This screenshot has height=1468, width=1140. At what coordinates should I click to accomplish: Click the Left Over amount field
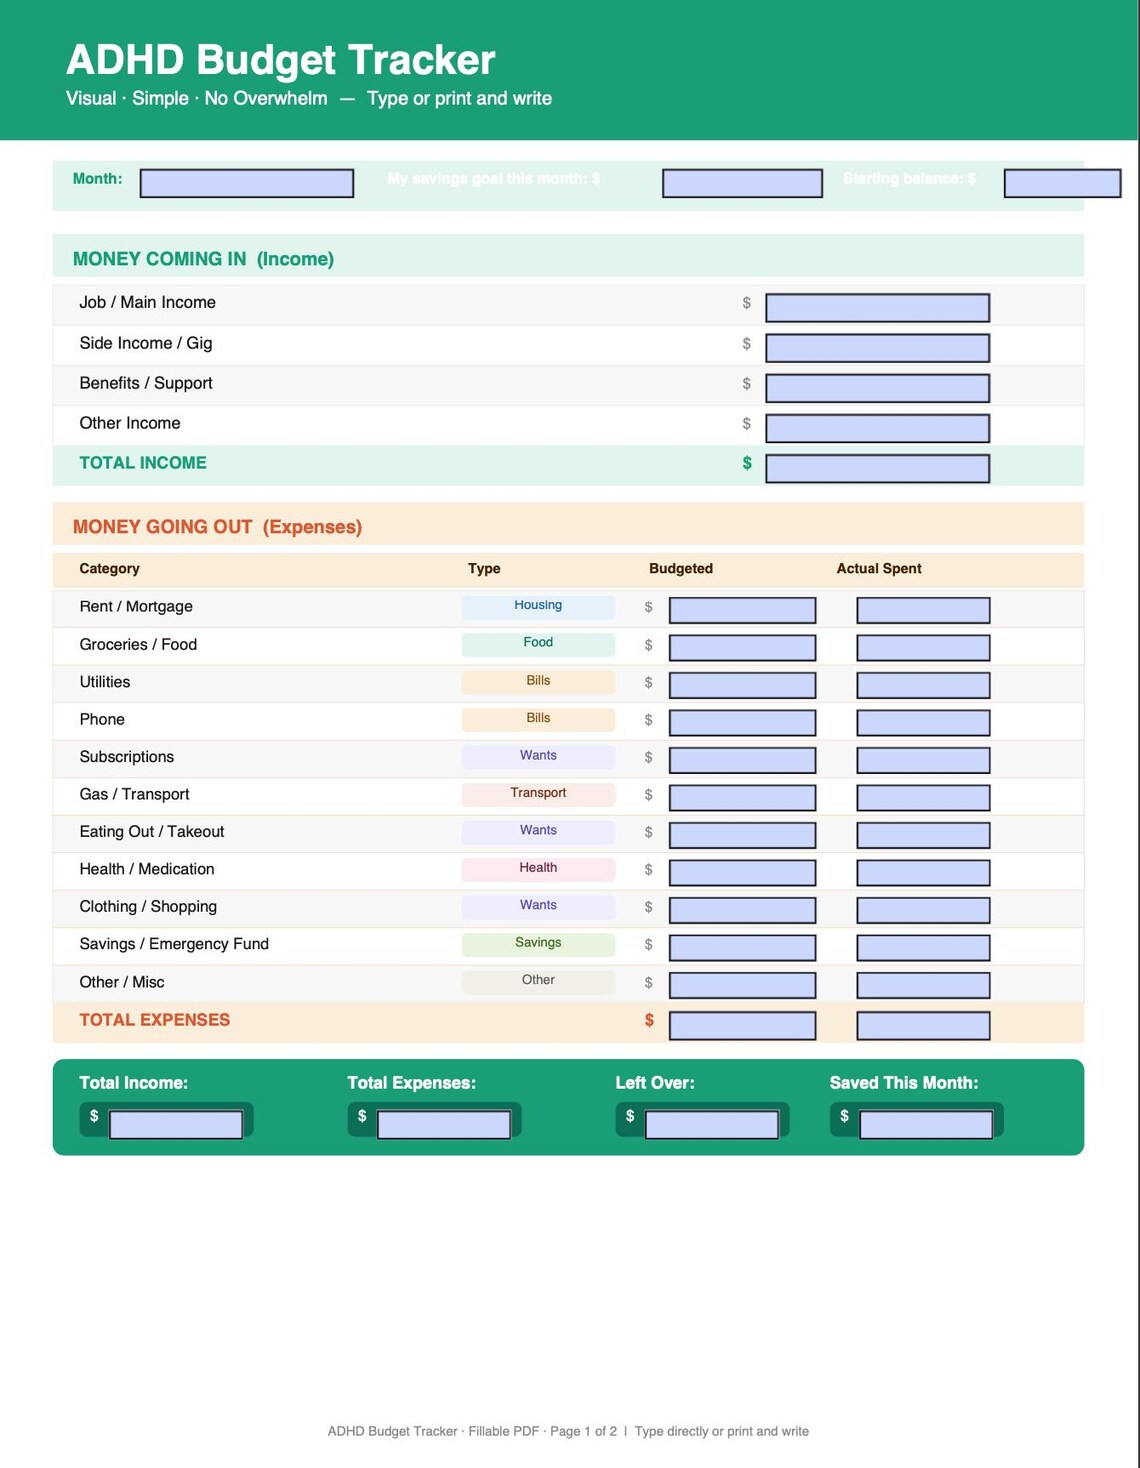click(x=712, y=1125)
